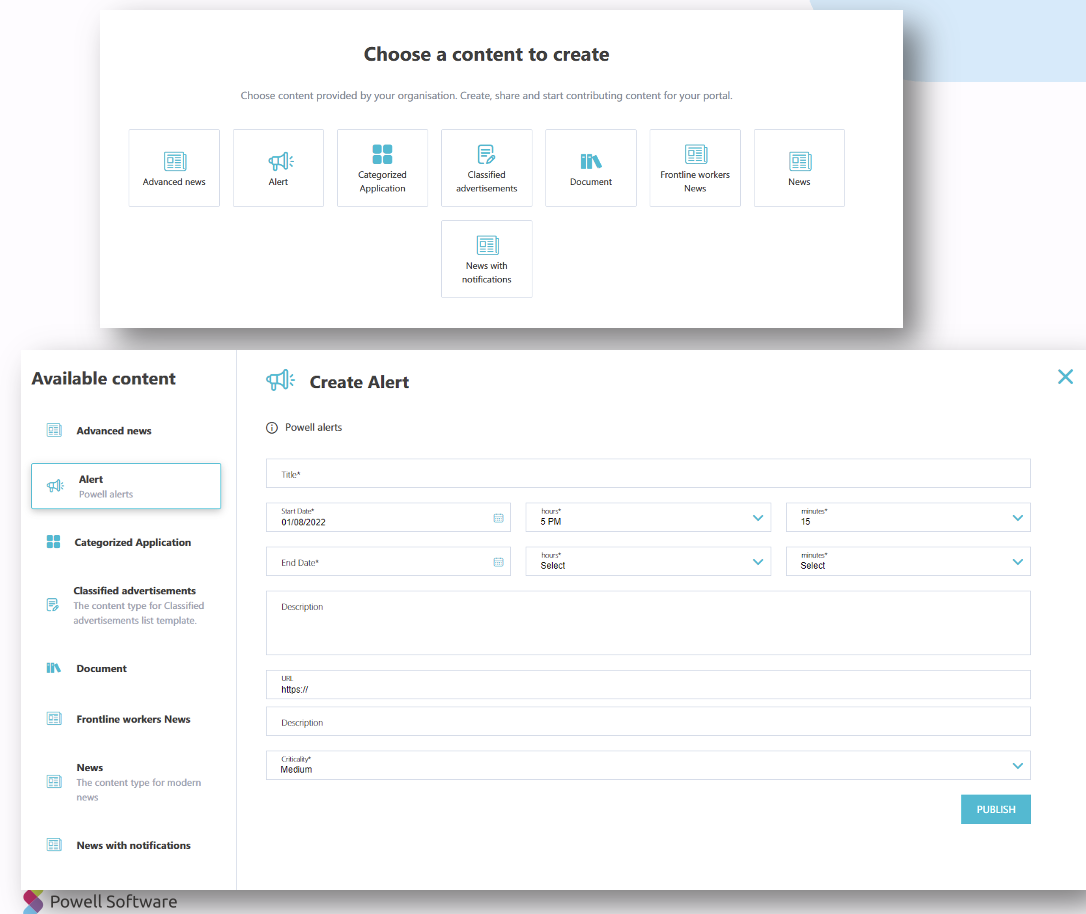Open the Start Date calendar picker icon
Viewport: 1086px width, 914px height.
[498, 517]
